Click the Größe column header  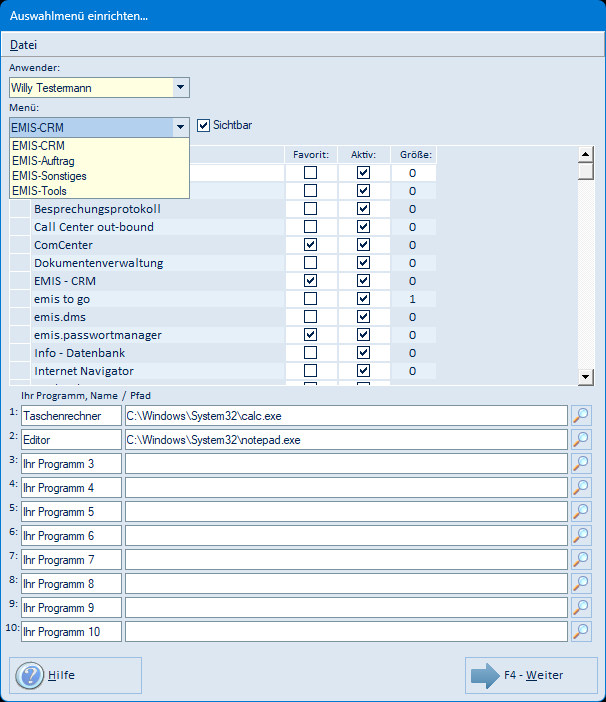(x=415, y=154)
